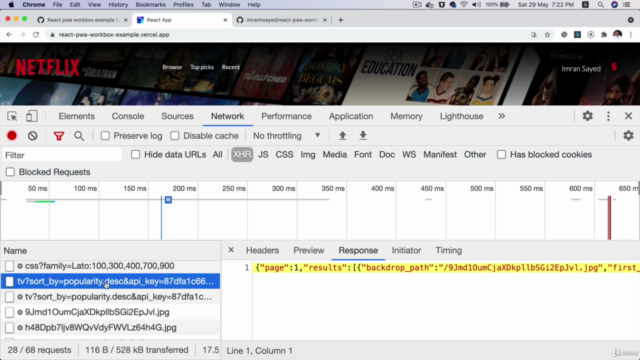Bookmark this page with star icon
Image resolution: width=640 pixels, height=360 pixels.
point(547,35)
